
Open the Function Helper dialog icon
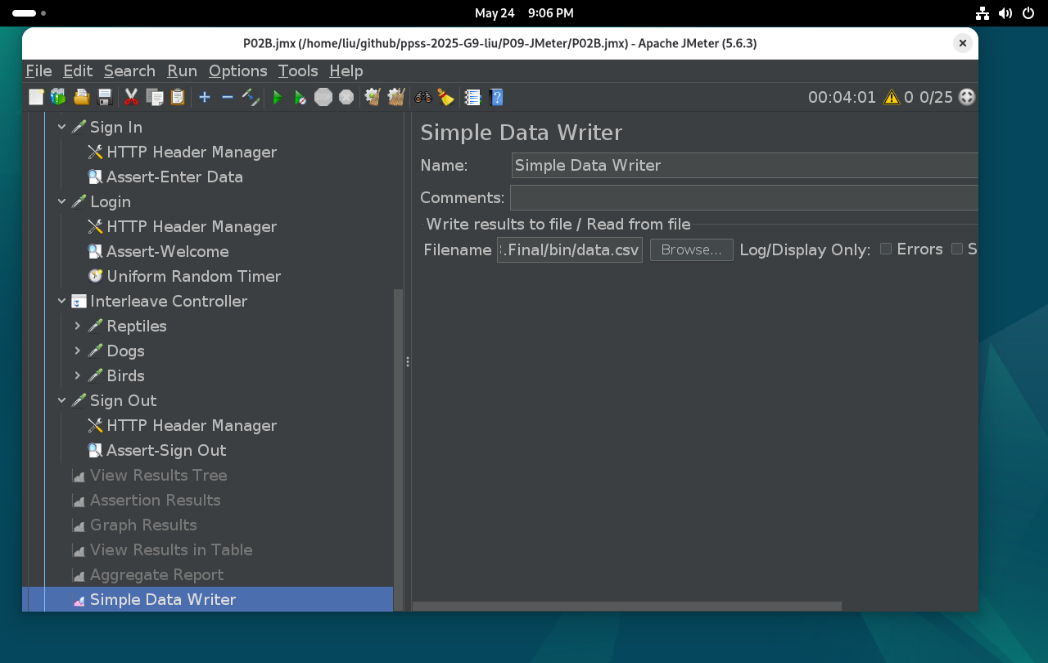pos(473,97)
